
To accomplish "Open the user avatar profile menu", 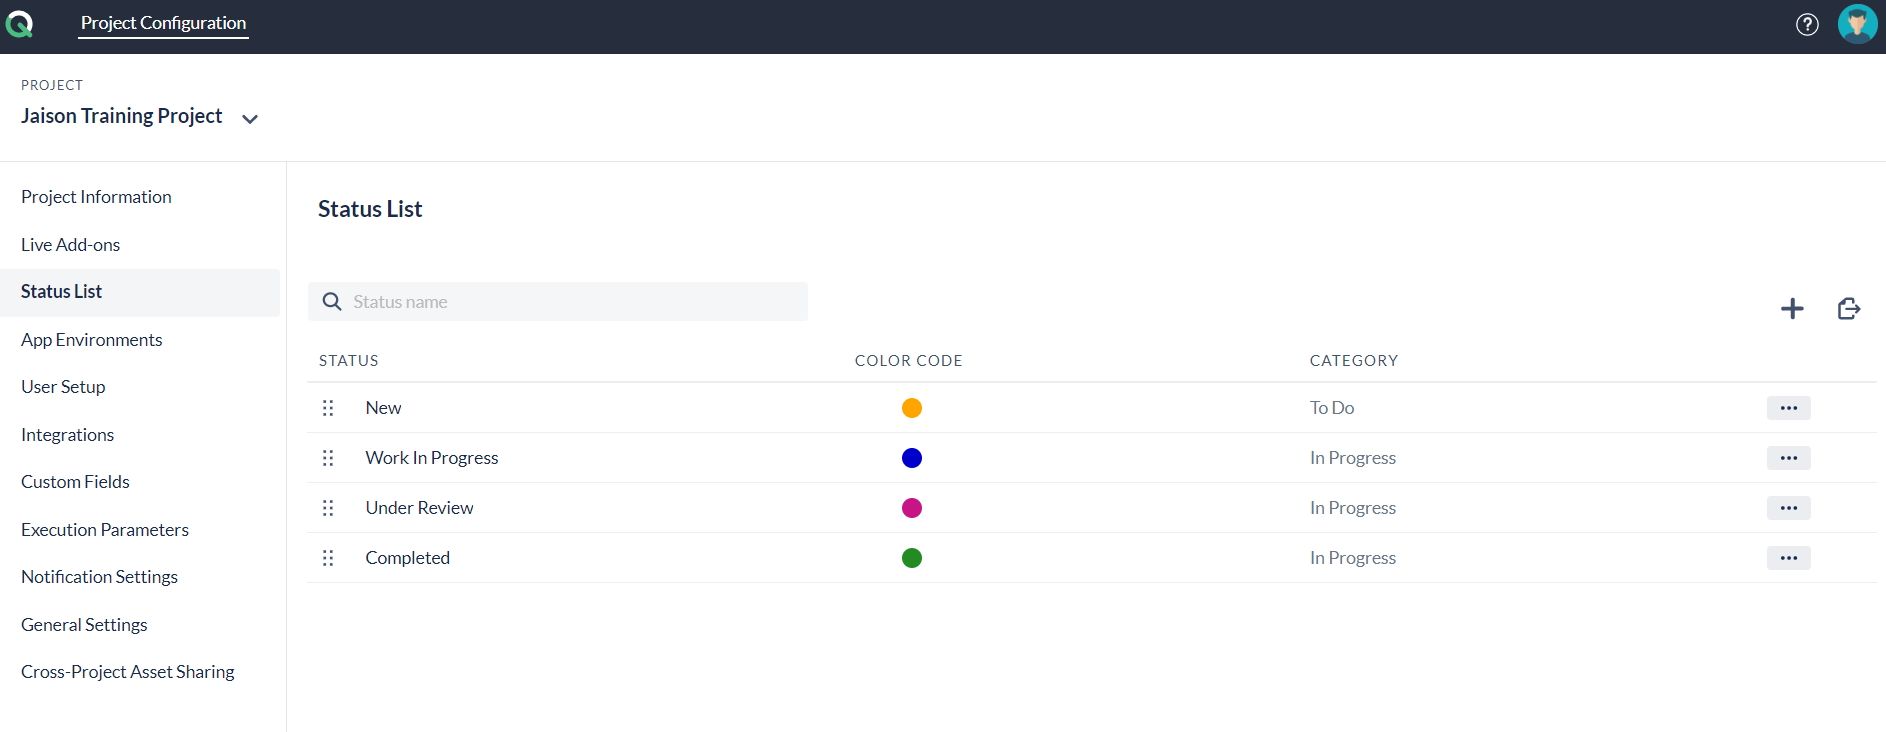I will [x=1857, y=24].
